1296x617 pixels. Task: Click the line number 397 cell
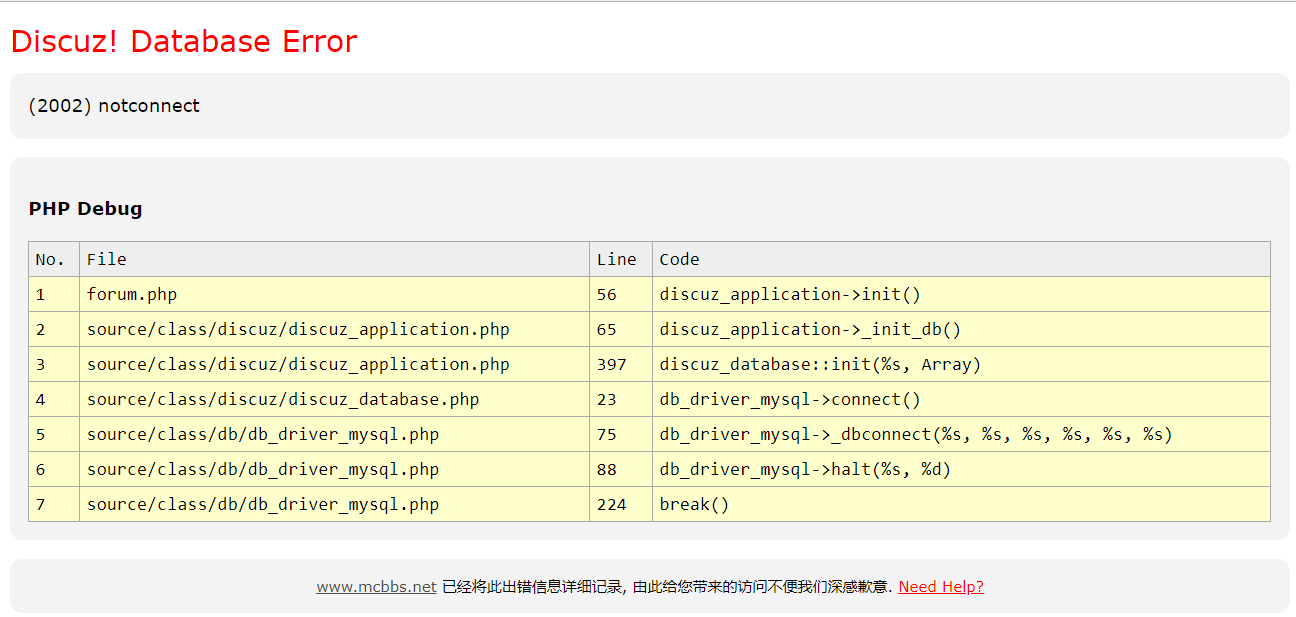611,365
